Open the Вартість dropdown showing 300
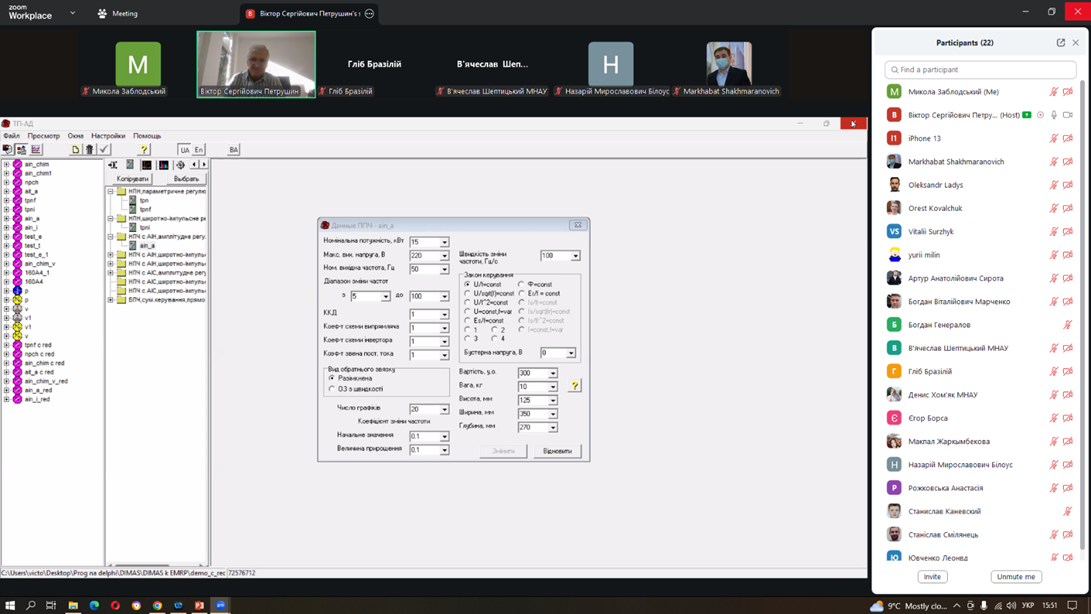Screen dimensions: 1091x614 [552, 373]
